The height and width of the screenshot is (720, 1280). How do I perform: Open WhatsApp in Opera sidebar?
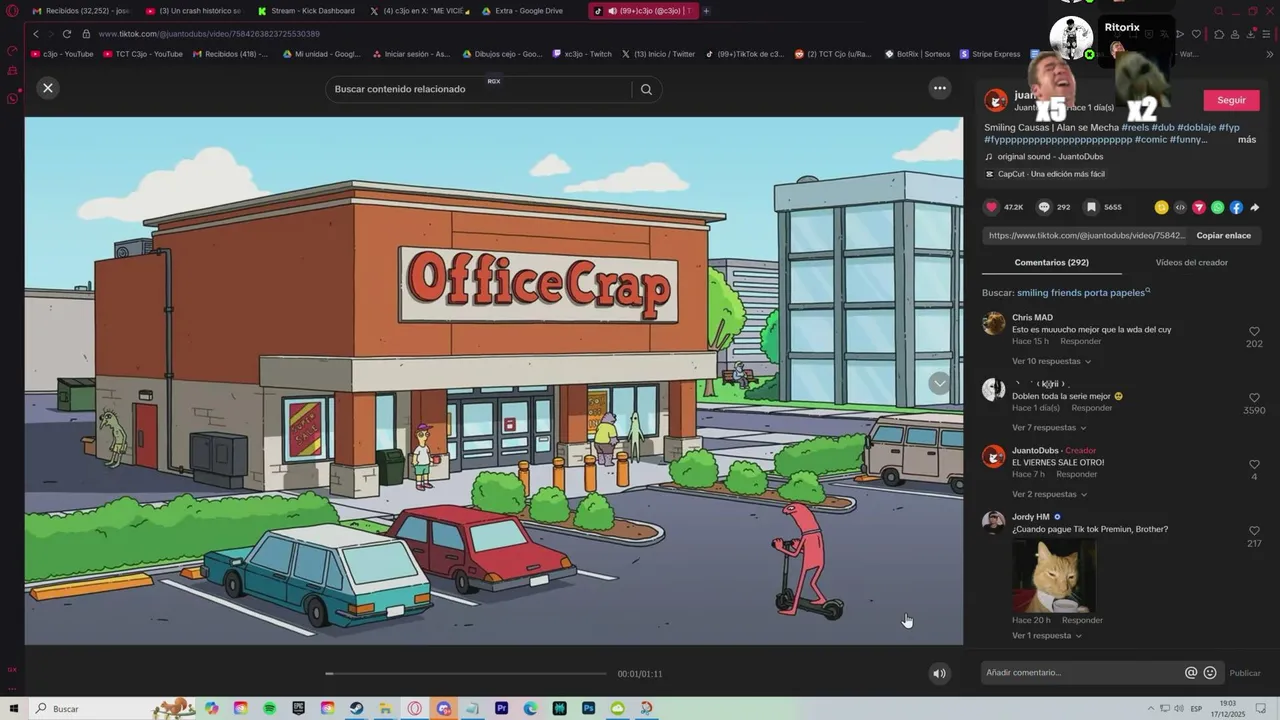click(12, 98)
